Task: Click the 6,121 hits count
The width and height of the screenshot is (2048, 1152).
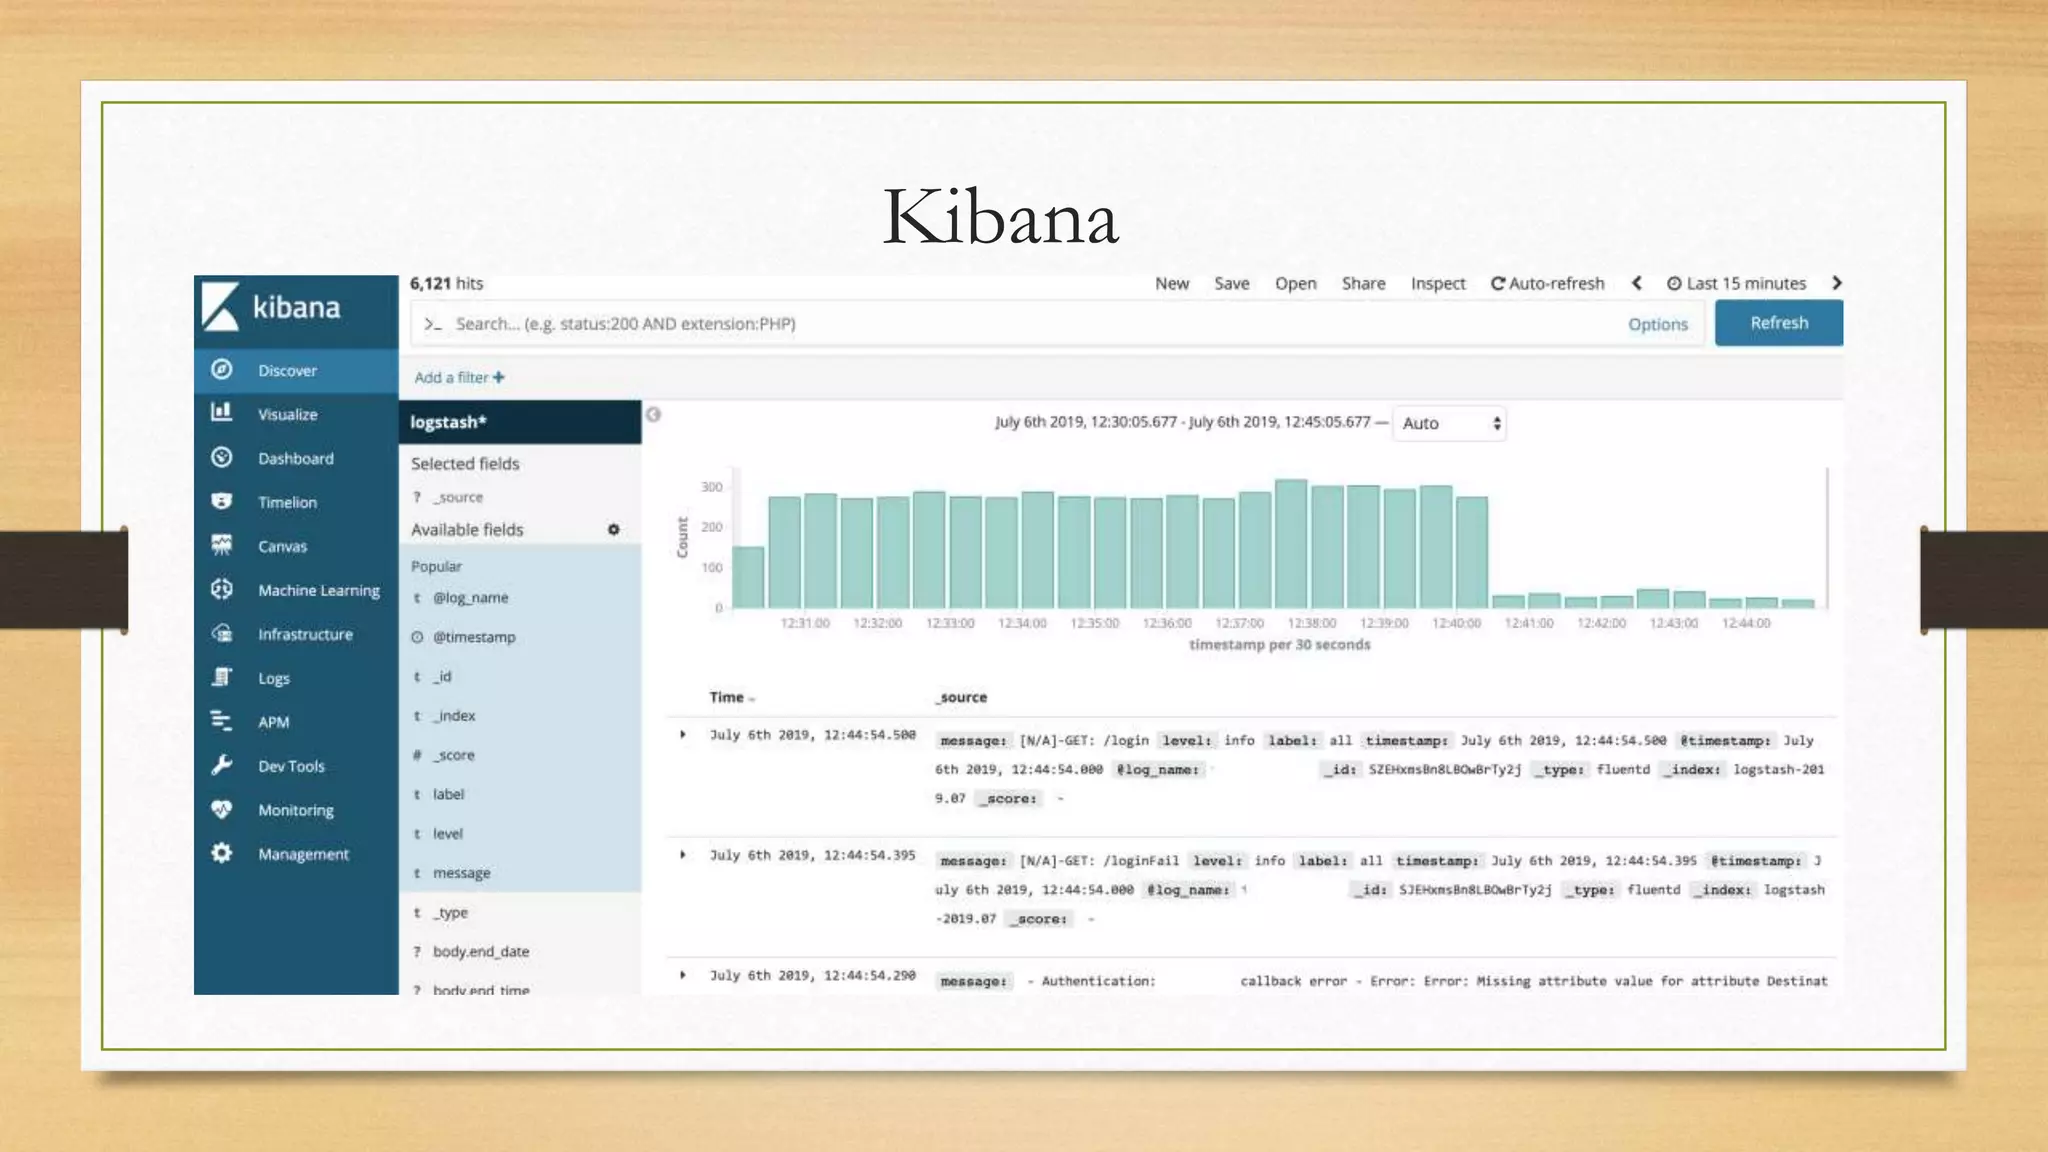Action: coord(446,283)
